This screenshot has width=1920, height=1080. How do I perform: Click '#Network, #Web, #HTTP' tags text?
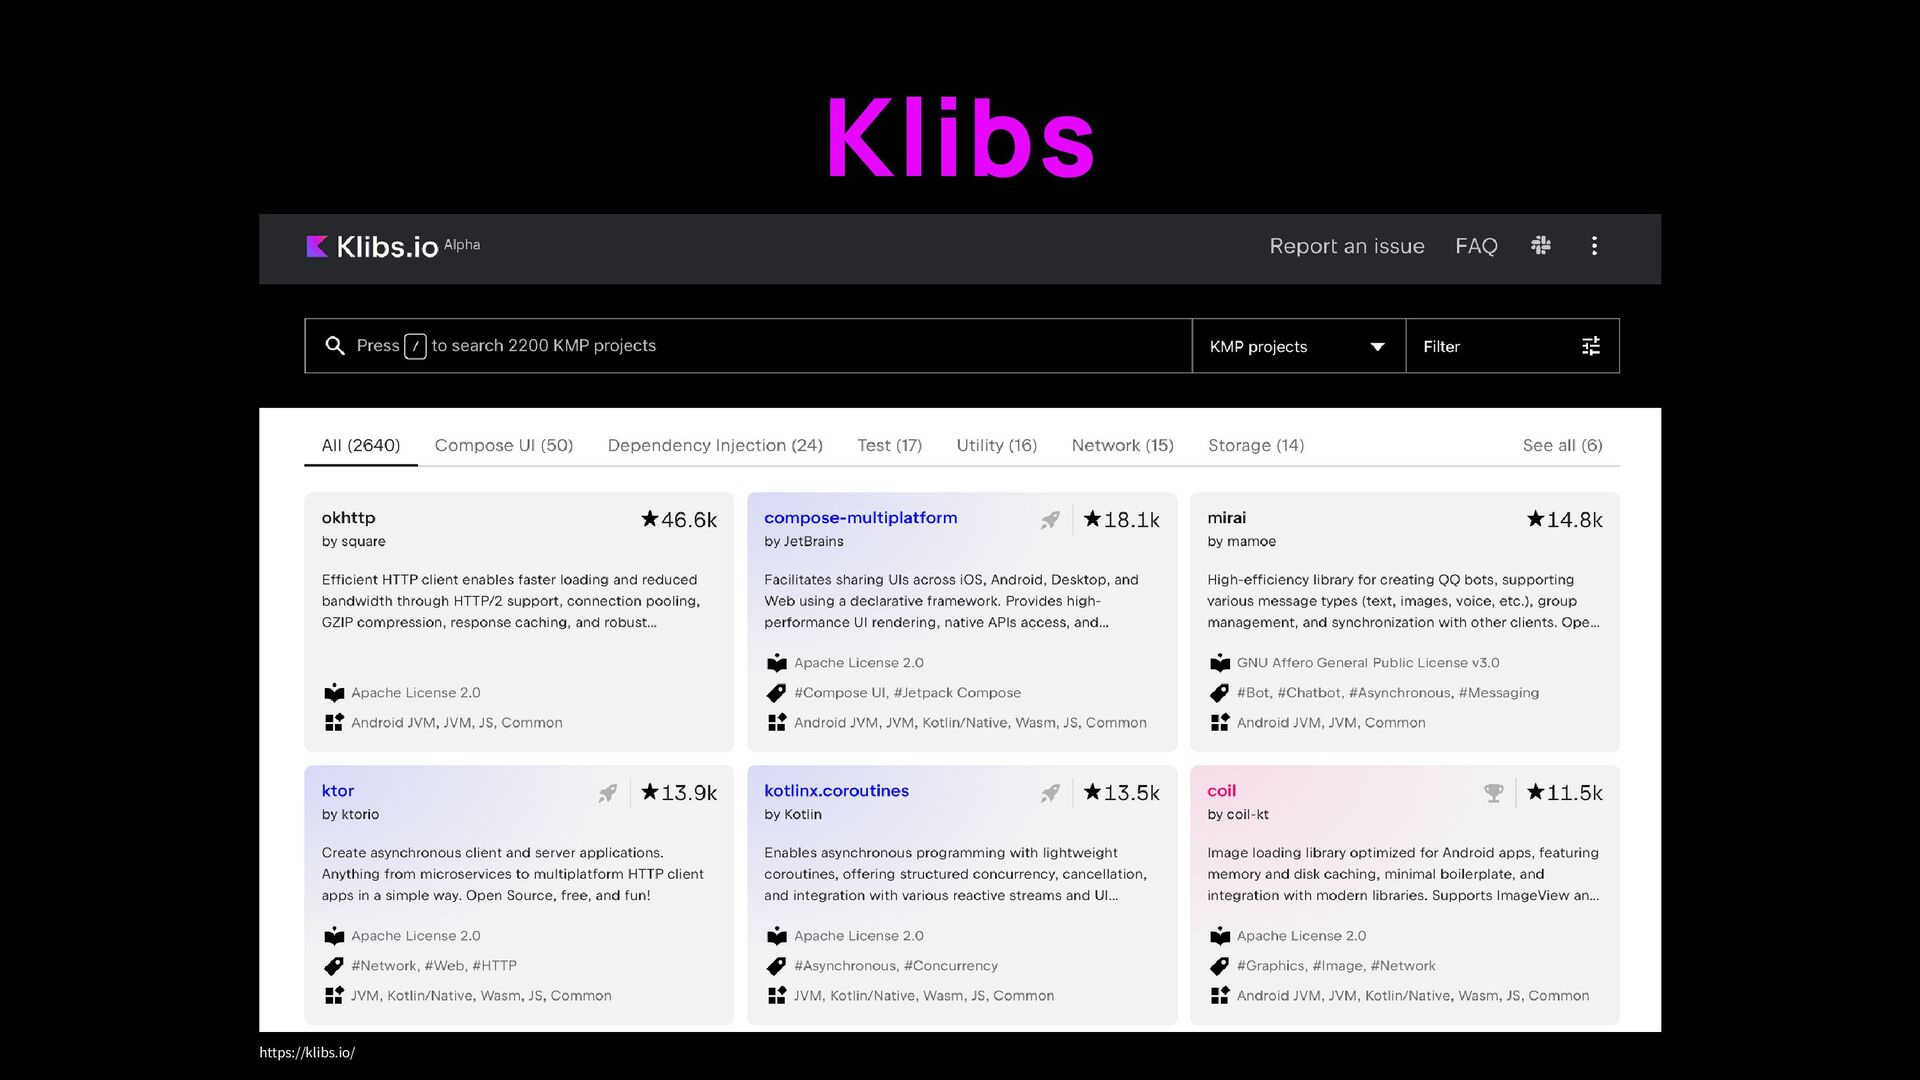pyautogui.click(x=433, y=966)
